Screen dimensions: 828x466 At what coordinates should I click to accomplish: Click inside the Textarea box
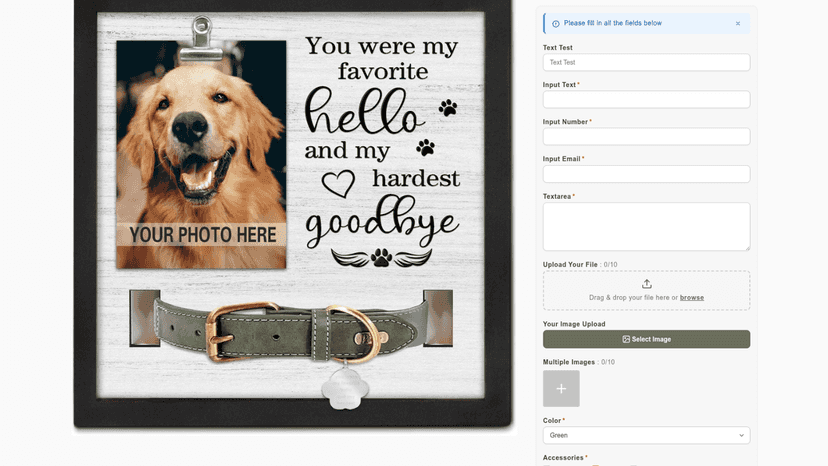tap(646, 227)
